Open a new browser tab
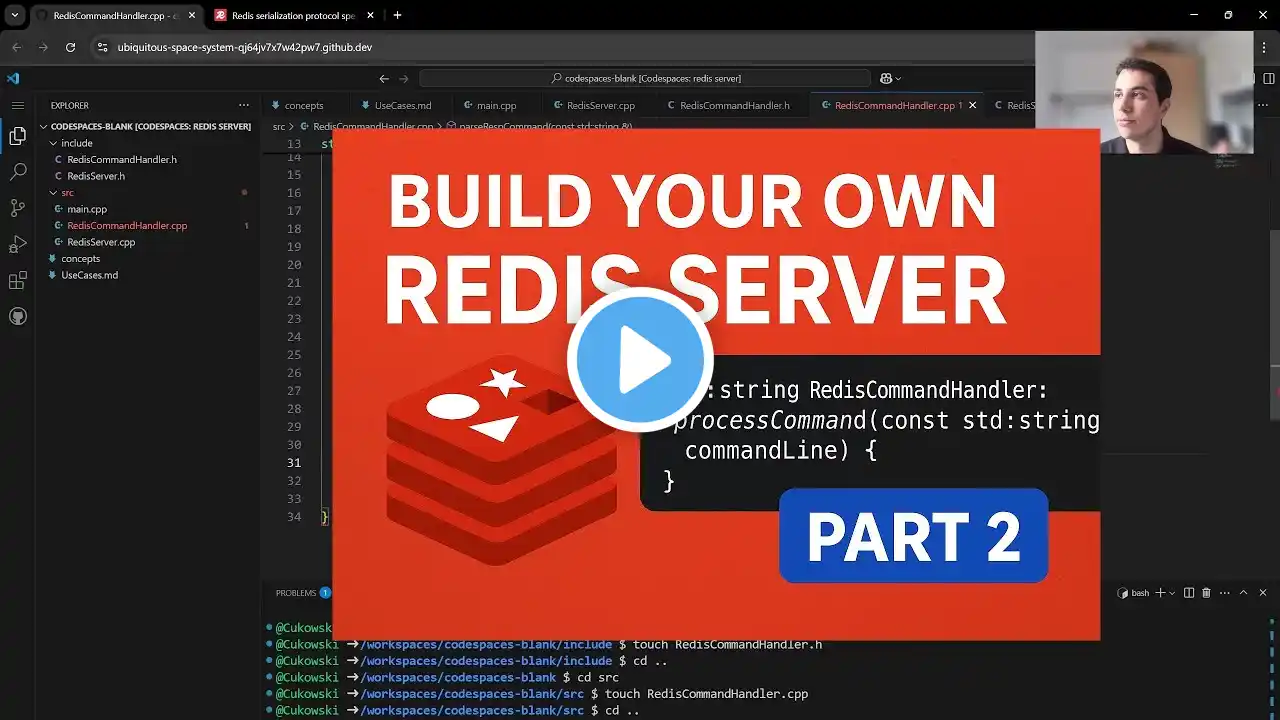This screenshot has height=720, width=1280. [x=397, y=15]
